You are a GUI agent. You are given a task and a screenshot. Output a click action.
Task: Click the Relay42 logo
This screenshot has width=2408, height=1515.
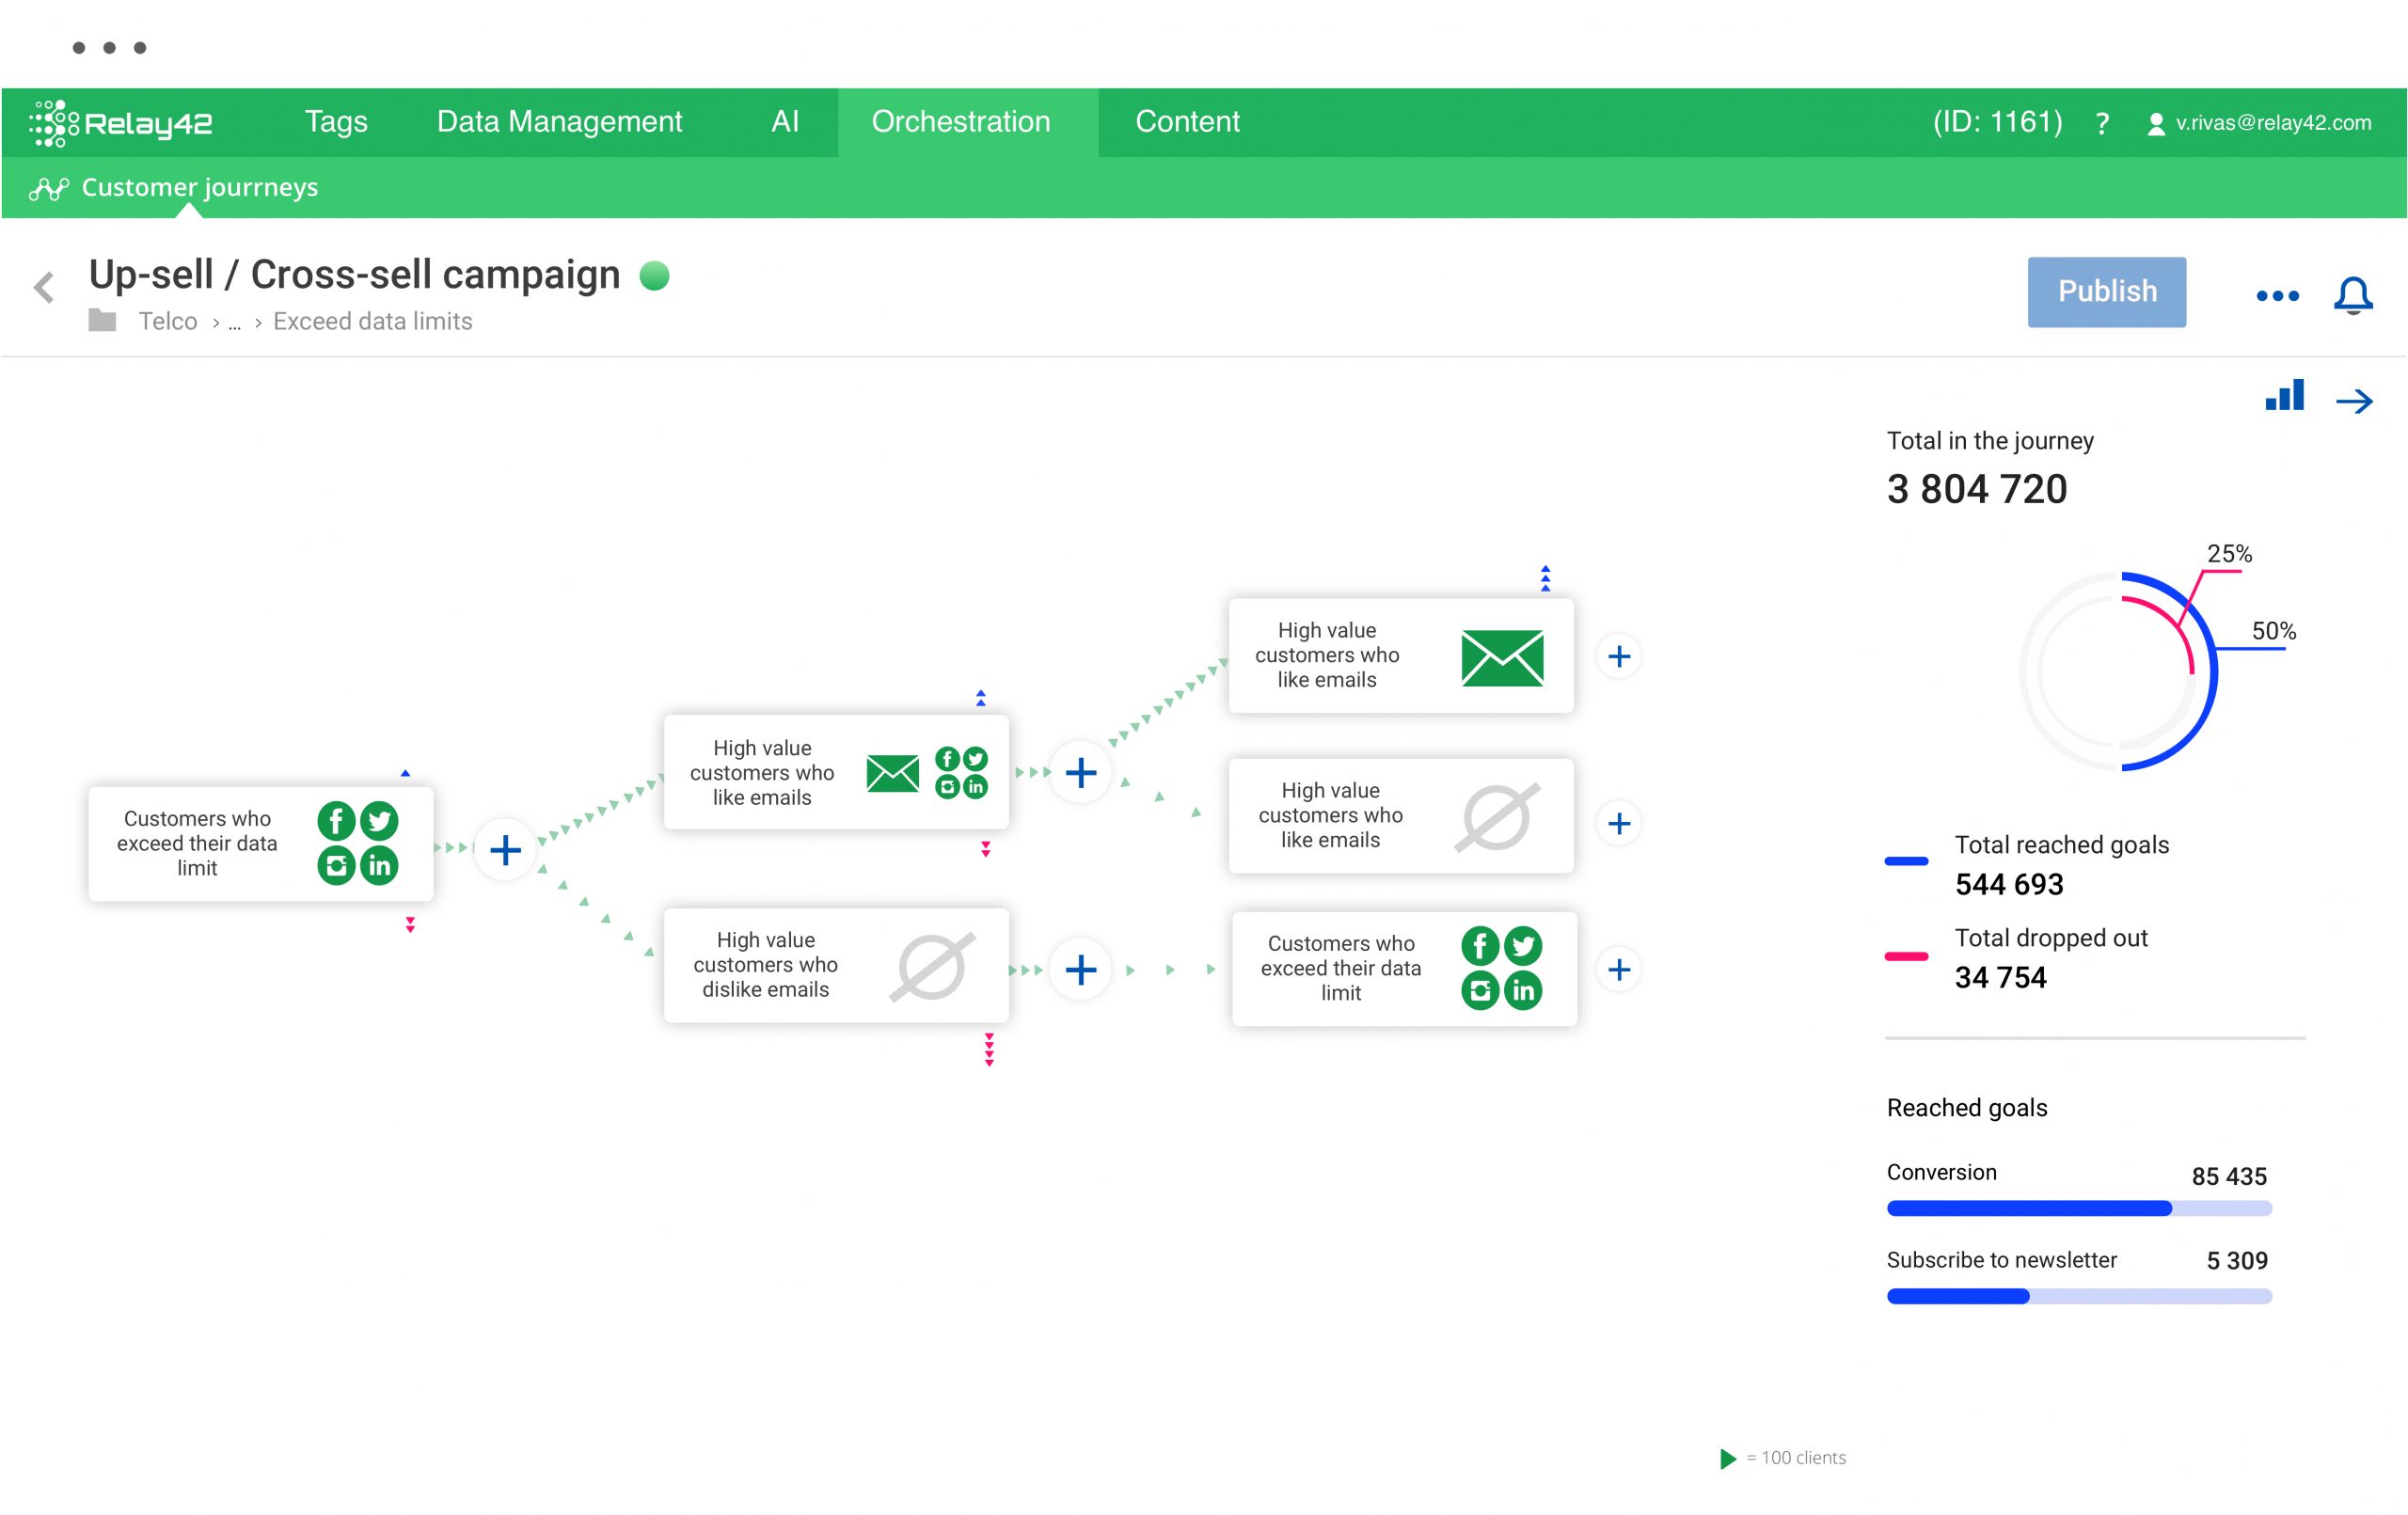click(x=121, y=122)
